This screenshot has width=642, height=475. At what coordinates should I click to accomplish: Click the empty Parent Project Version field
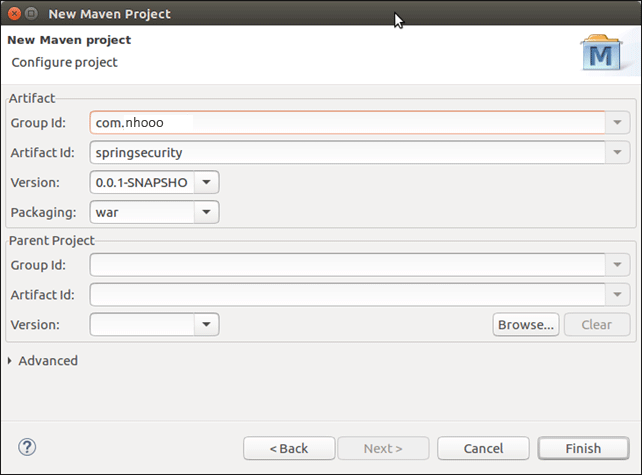[x=140, y=325]
